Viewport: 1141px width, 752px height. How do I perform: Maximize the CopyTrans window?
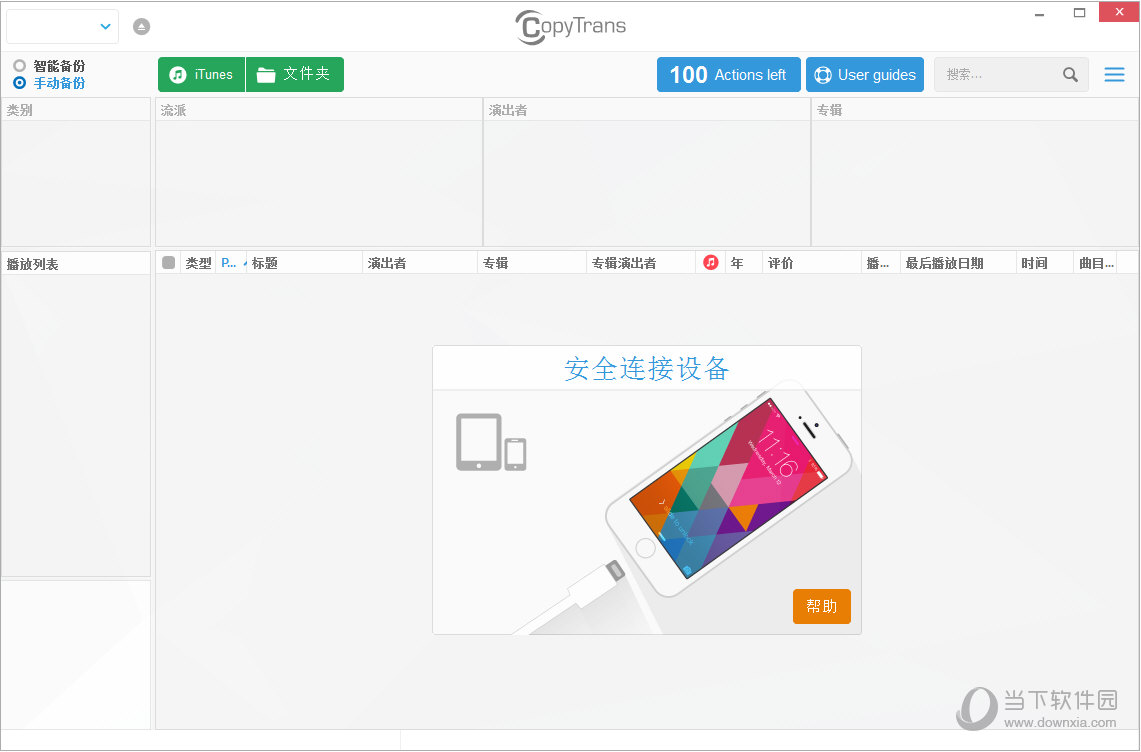[x=1079, y=12]
